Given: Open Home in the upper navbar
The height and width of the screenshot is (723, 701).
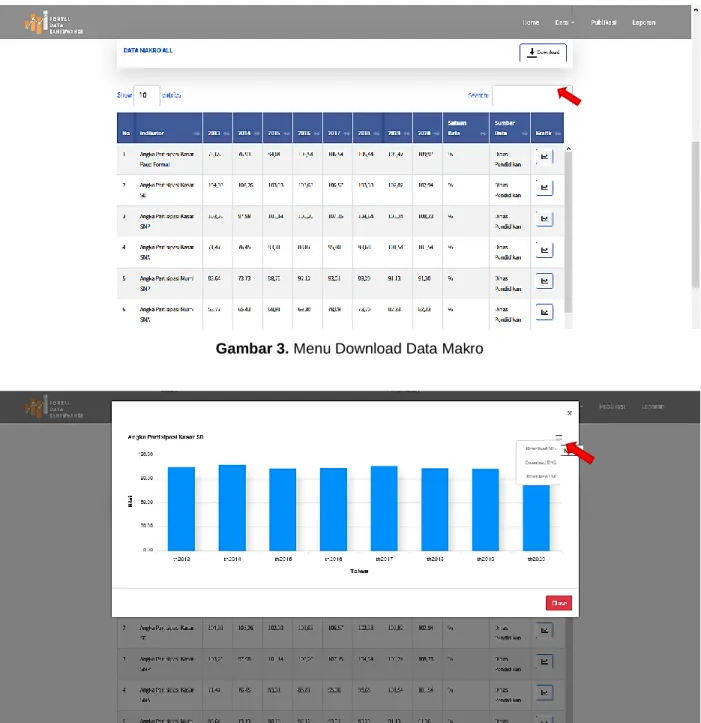Looking at the screenshot, I should (x=530, y=23).
